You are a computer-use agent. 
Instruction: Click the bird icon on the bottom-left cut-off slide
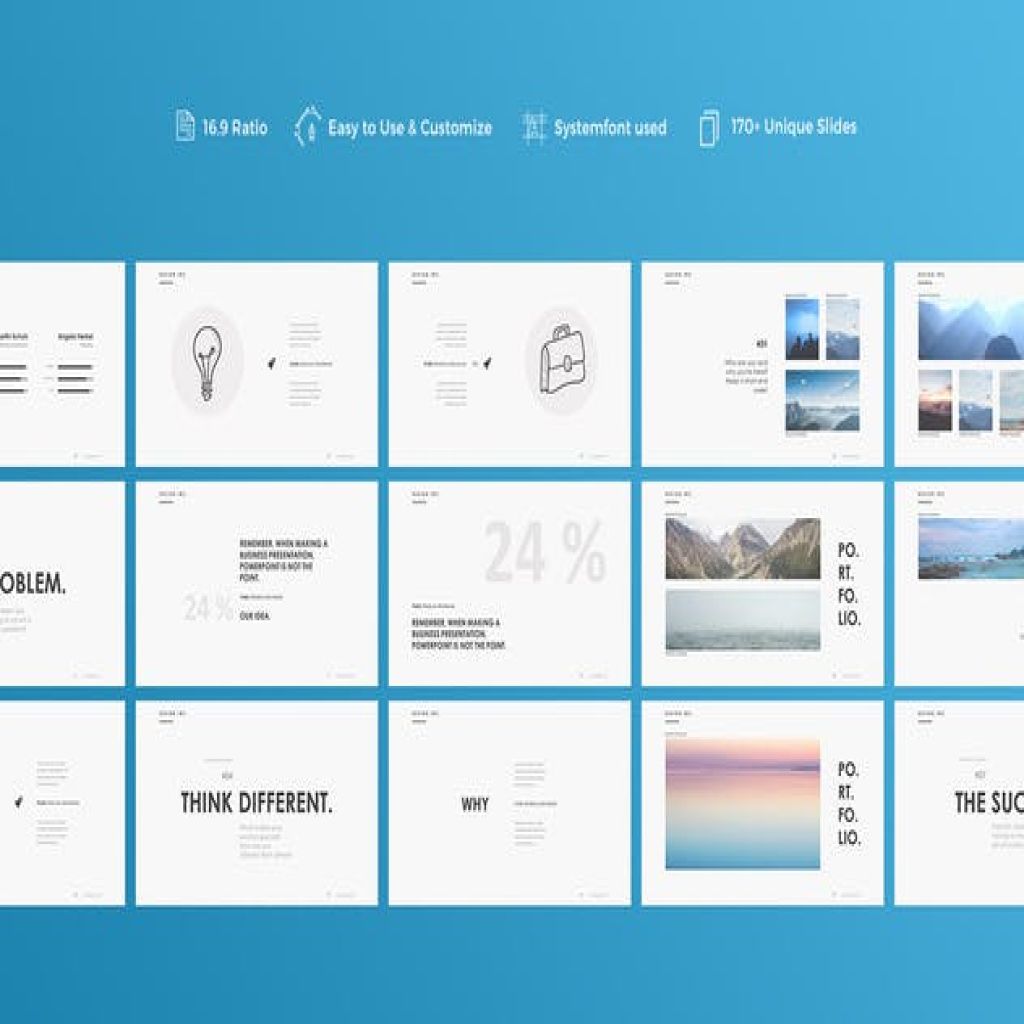(18, 802)
